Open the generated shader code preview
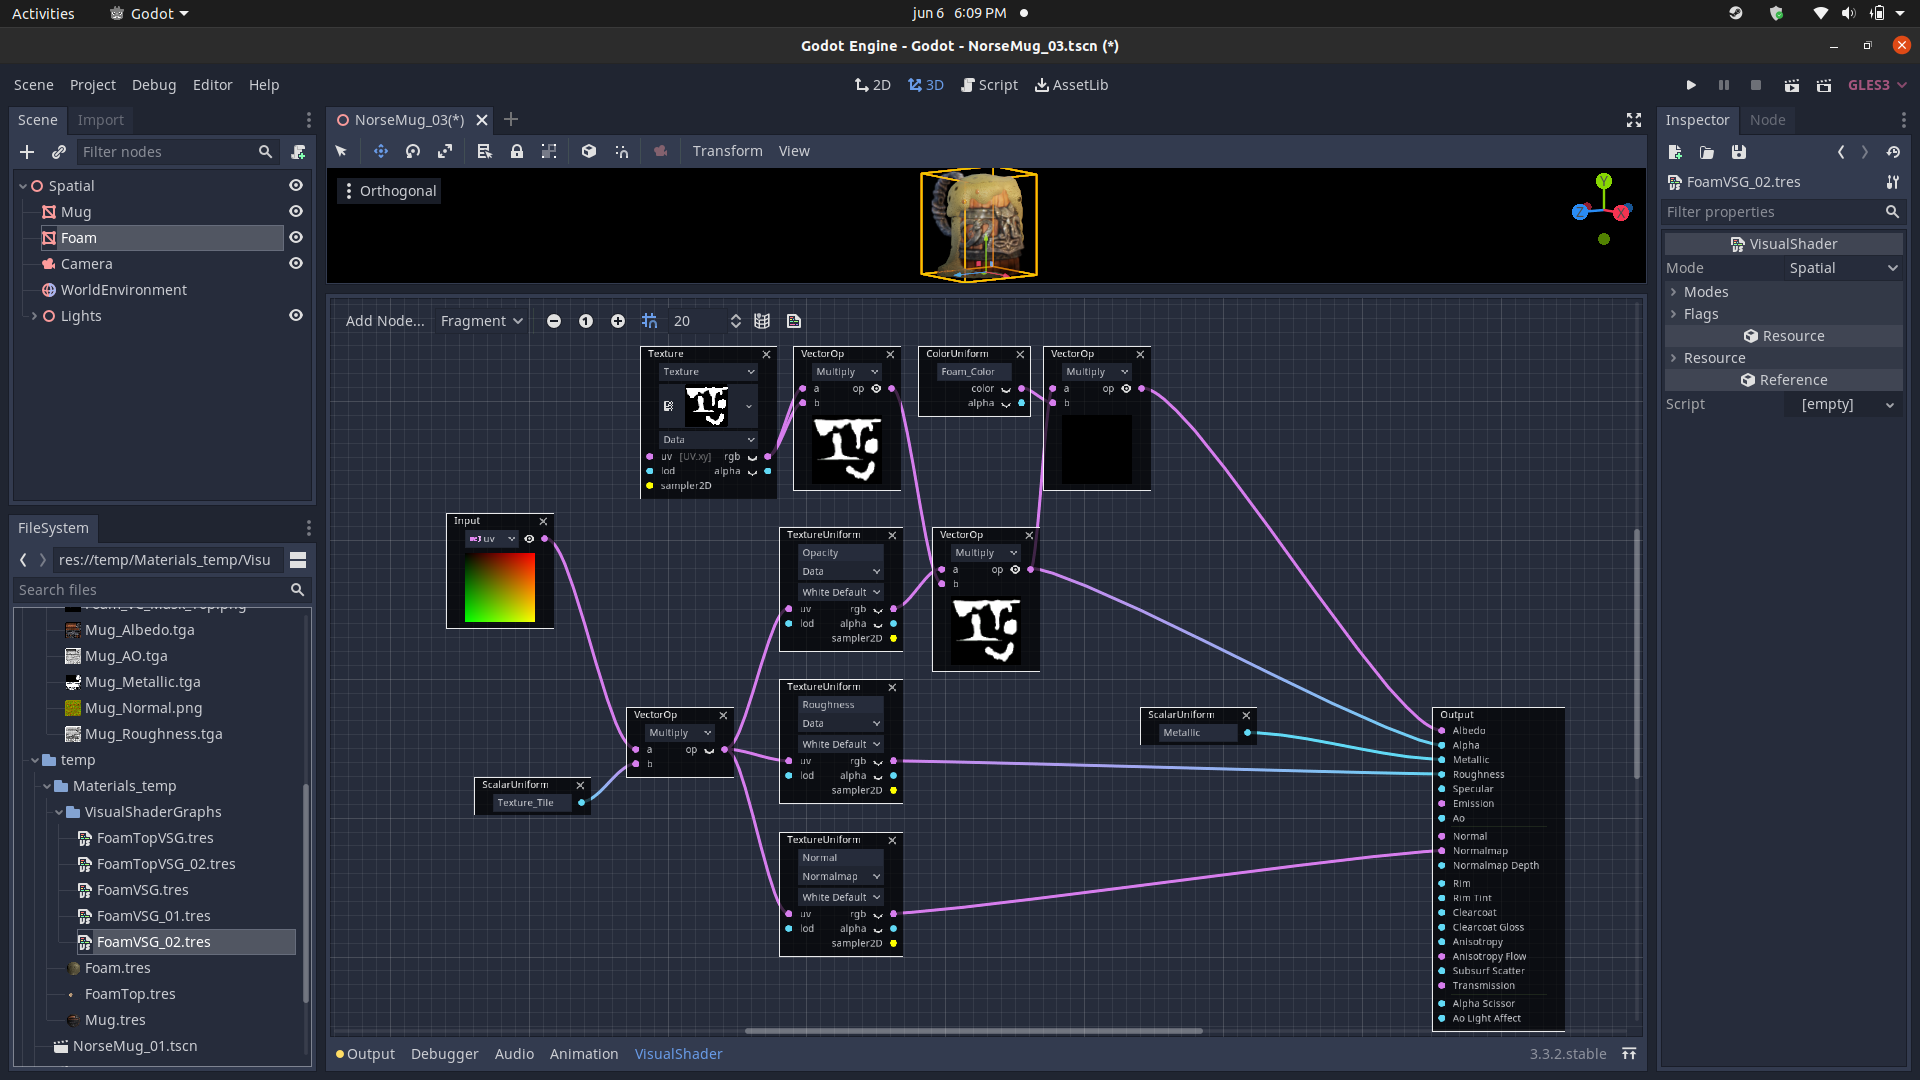 (794, 321)
